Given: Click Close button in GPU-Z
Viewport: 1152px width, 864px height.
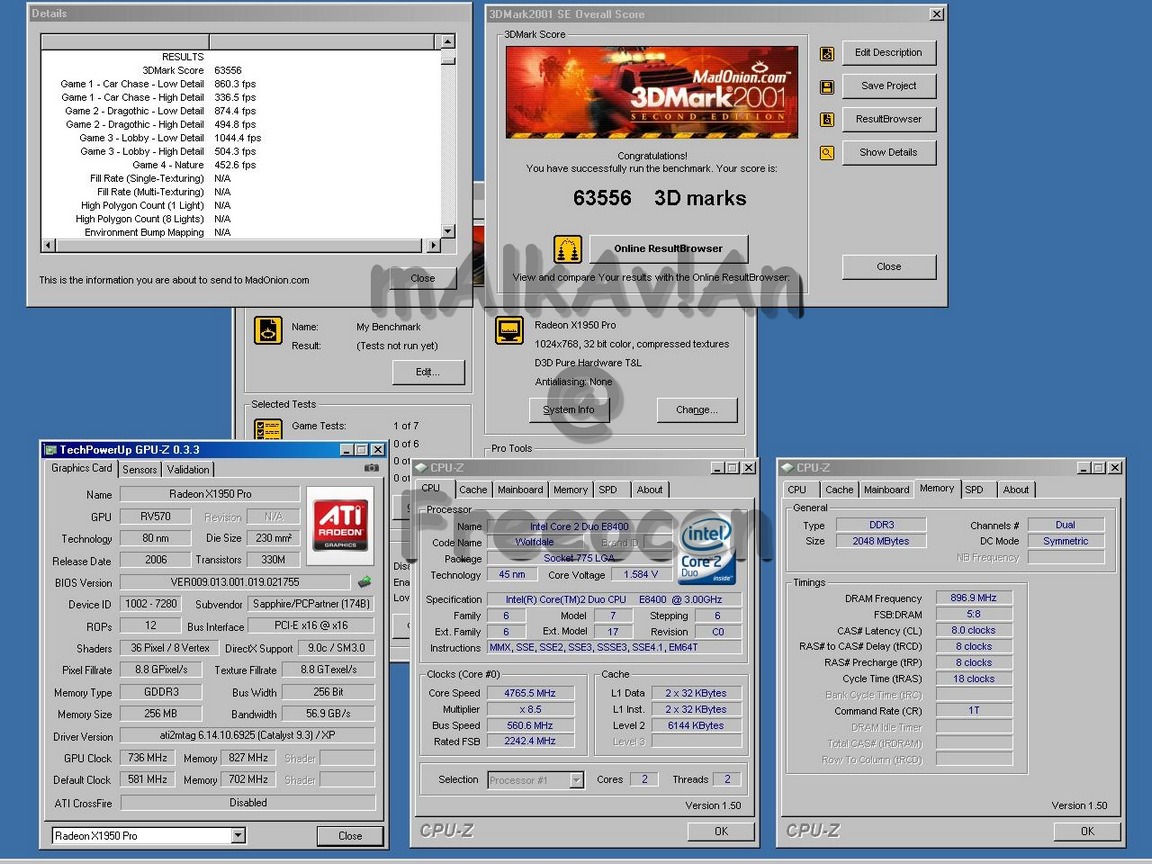Looking at the screenshot, I should click(x=350, y=836).
